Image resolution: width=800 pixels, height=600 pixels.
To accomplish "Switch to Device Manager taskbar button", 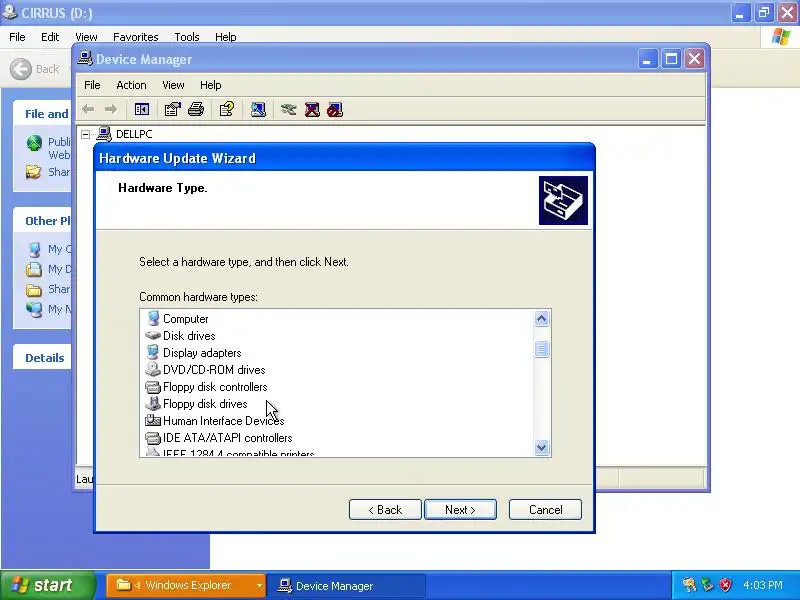I will 346,586.
